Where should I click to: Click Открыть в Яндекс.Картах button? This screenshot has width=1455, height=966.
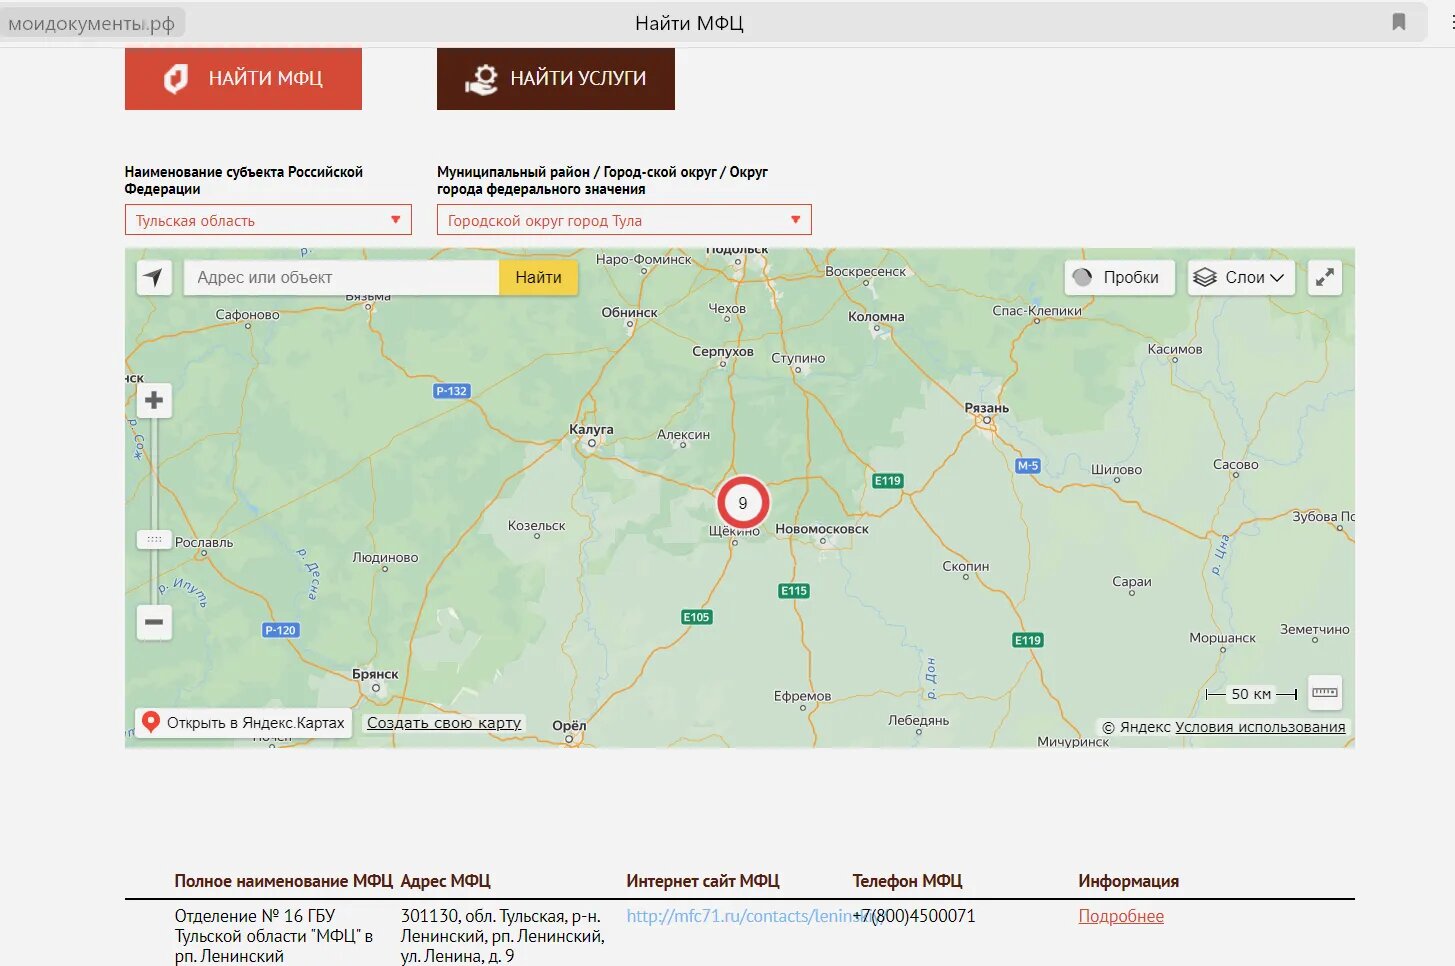243,722
